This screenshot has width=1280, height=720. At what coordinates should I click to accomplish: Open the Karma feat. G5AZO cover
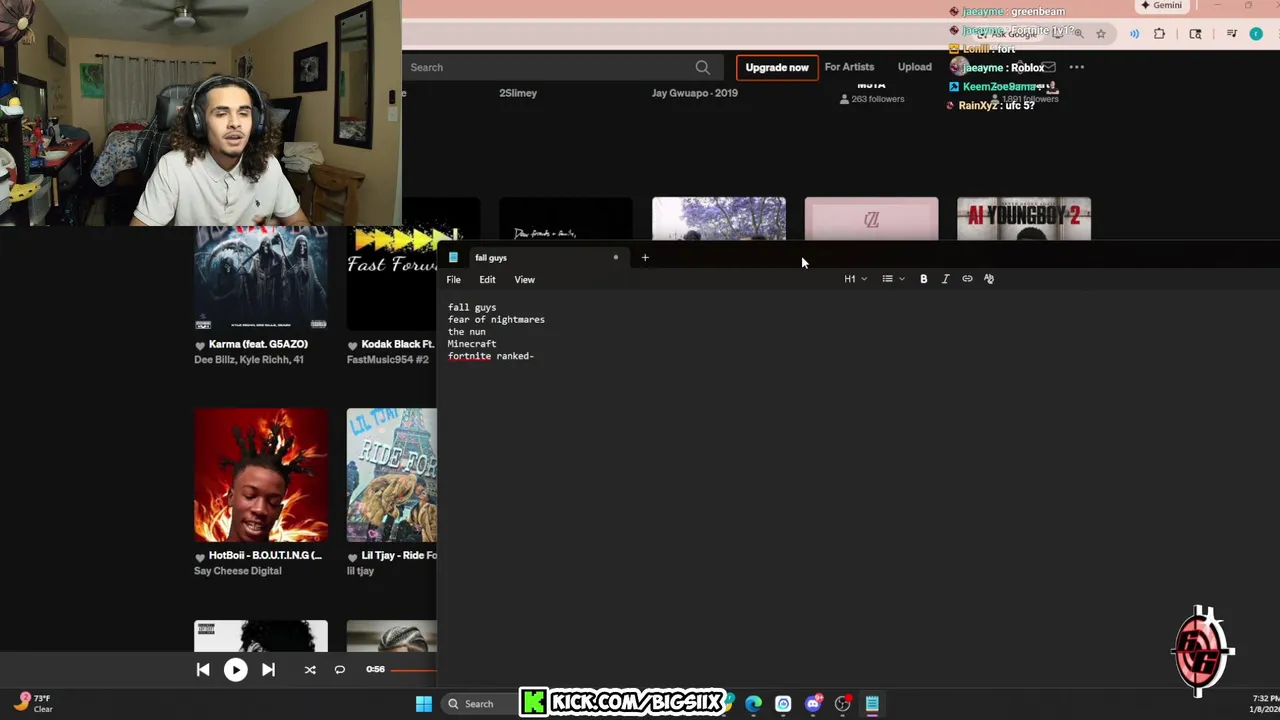[x=261, y=278]
